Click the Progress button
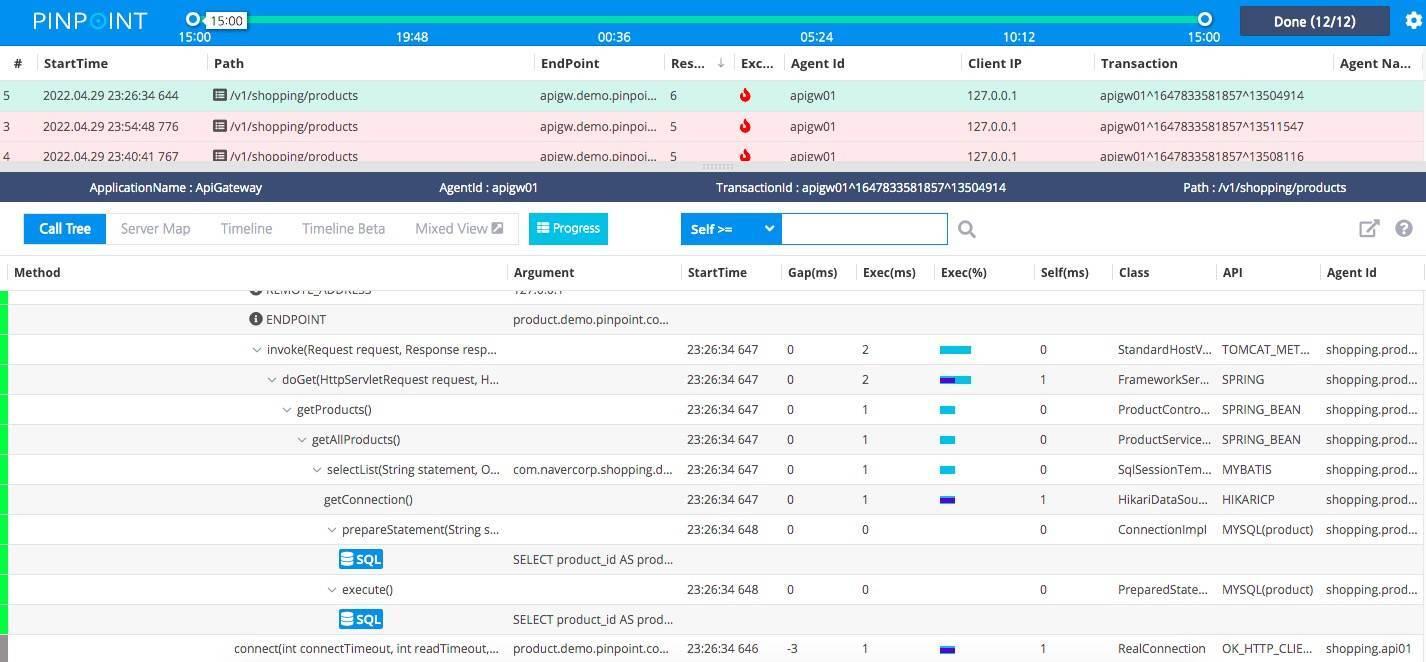The image size is (1426, 662). 568,228
